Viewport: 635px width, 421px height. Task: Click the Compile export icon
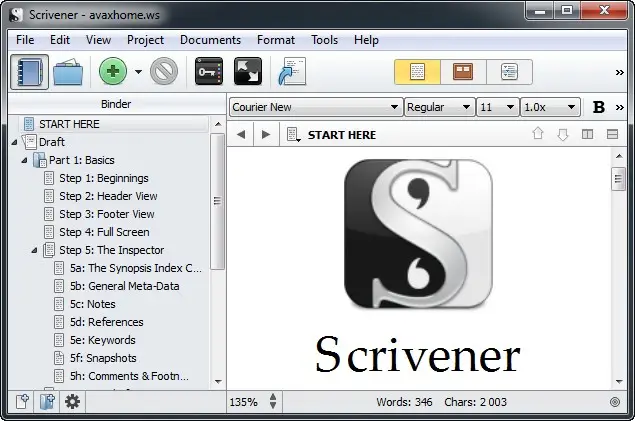click(x=292, y=71)
